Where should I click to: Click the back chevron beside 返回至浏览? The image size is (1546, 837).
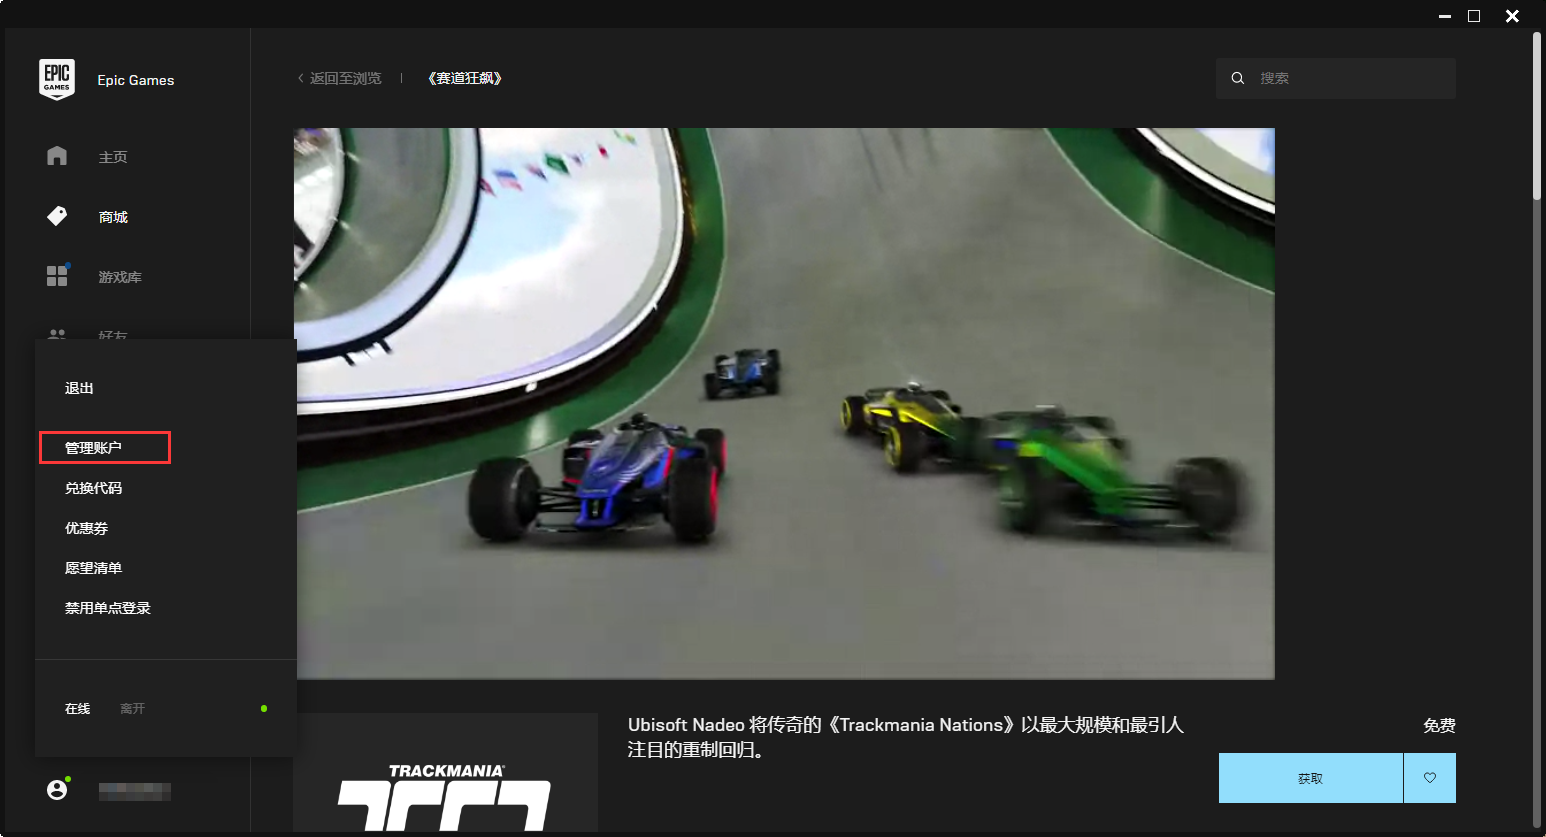[300, 78]
